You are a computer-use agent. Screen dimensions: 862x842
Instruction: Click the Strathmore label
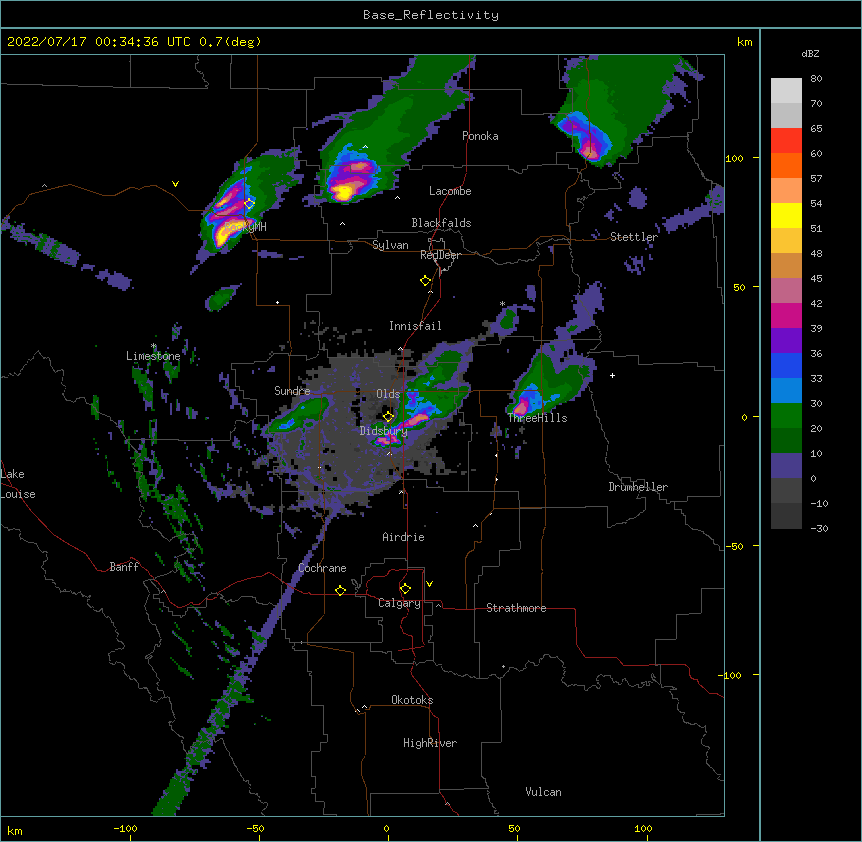coord(516,608)
